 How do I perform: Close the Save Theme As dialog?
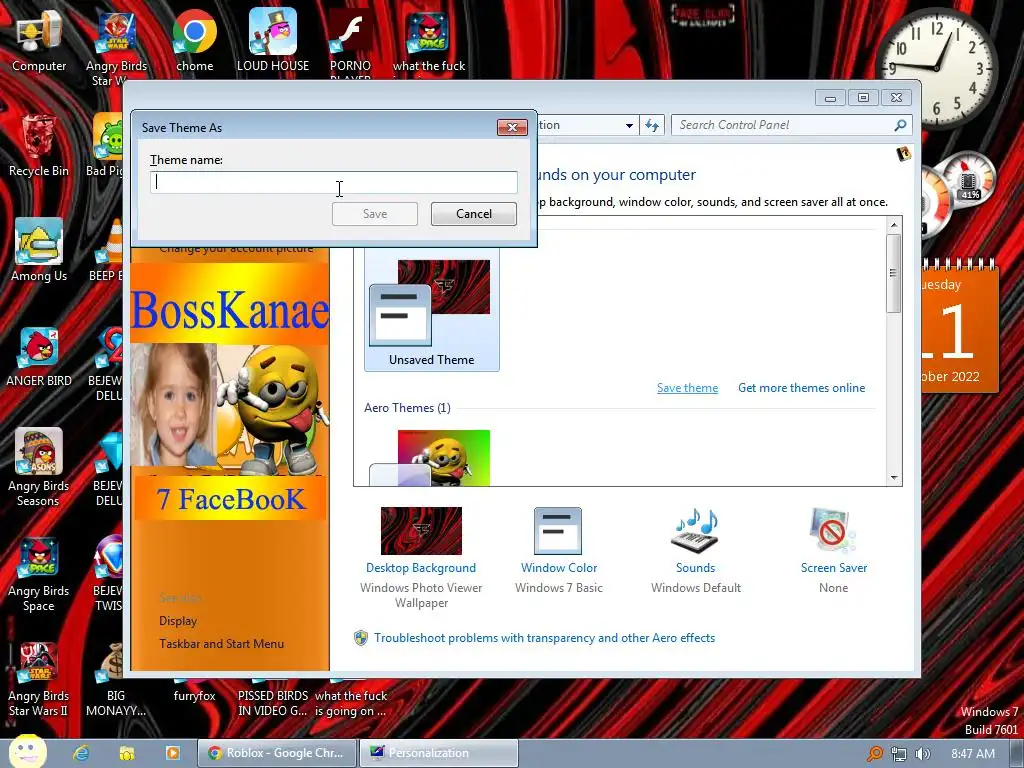point(512,127)
